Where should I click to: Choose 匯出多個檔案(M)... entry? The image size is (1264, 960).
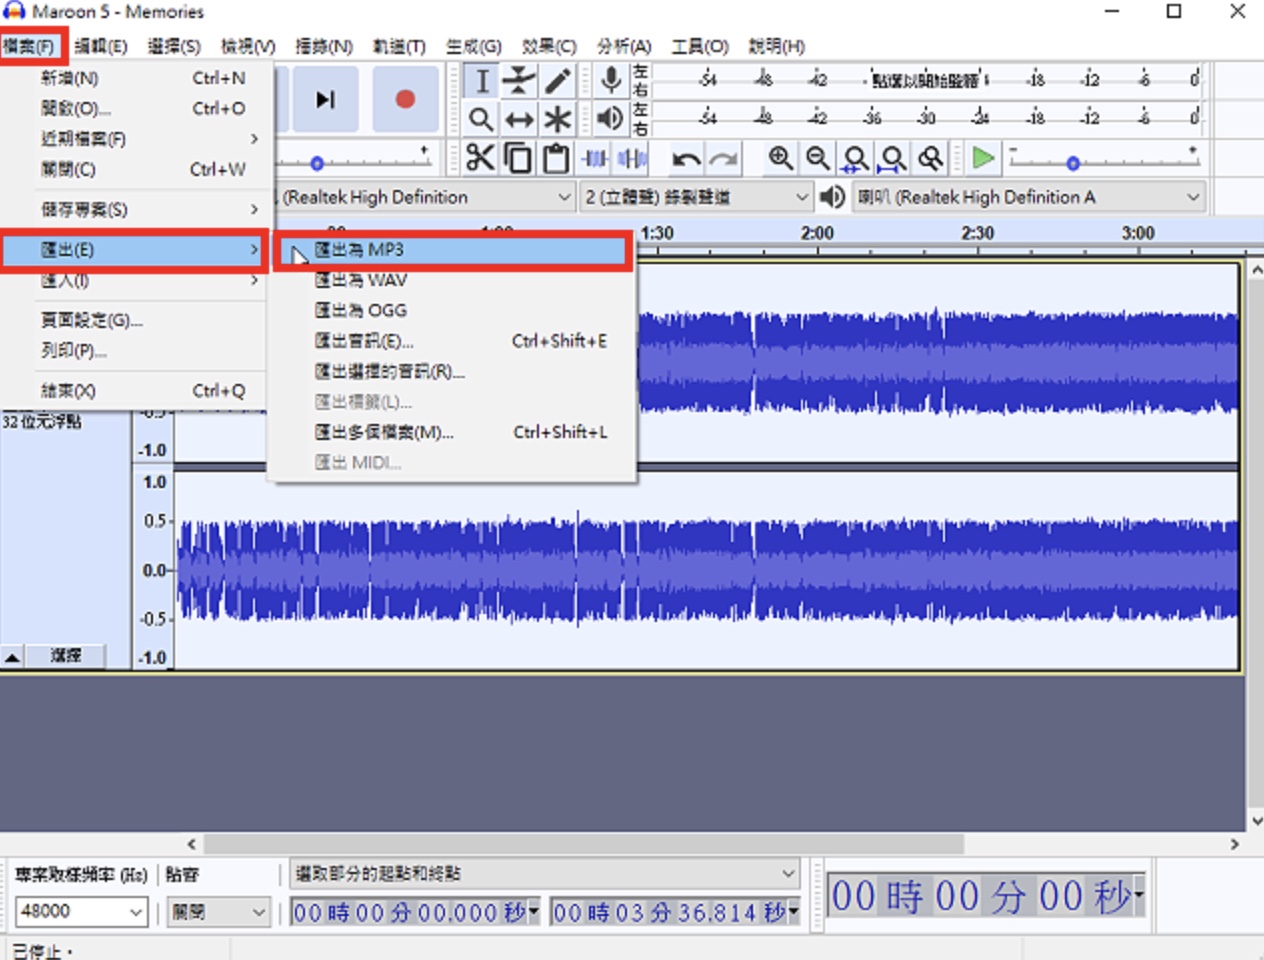[x=453, y=432]
